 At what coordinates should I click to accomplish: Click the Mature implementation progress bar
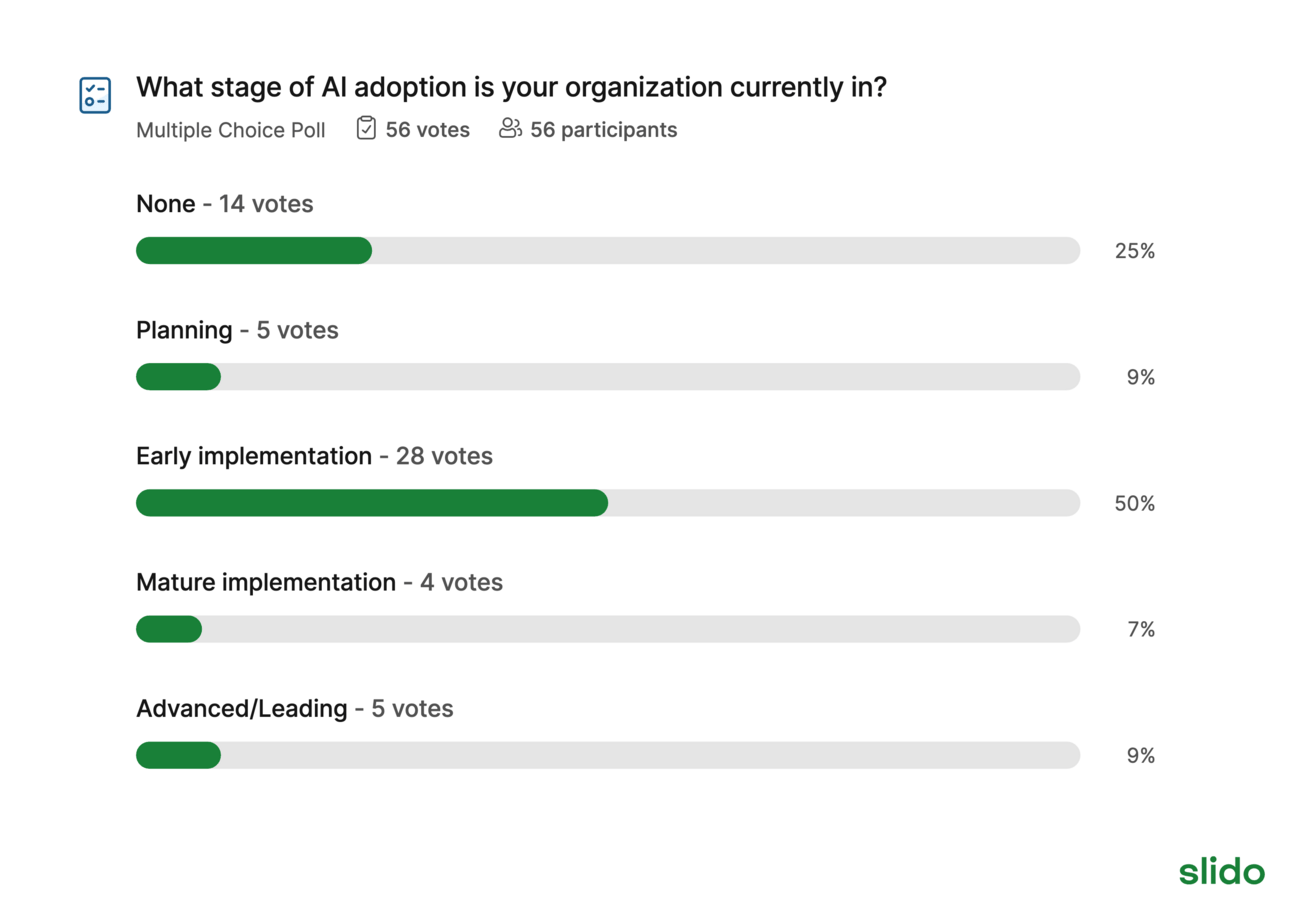point(608,629)
